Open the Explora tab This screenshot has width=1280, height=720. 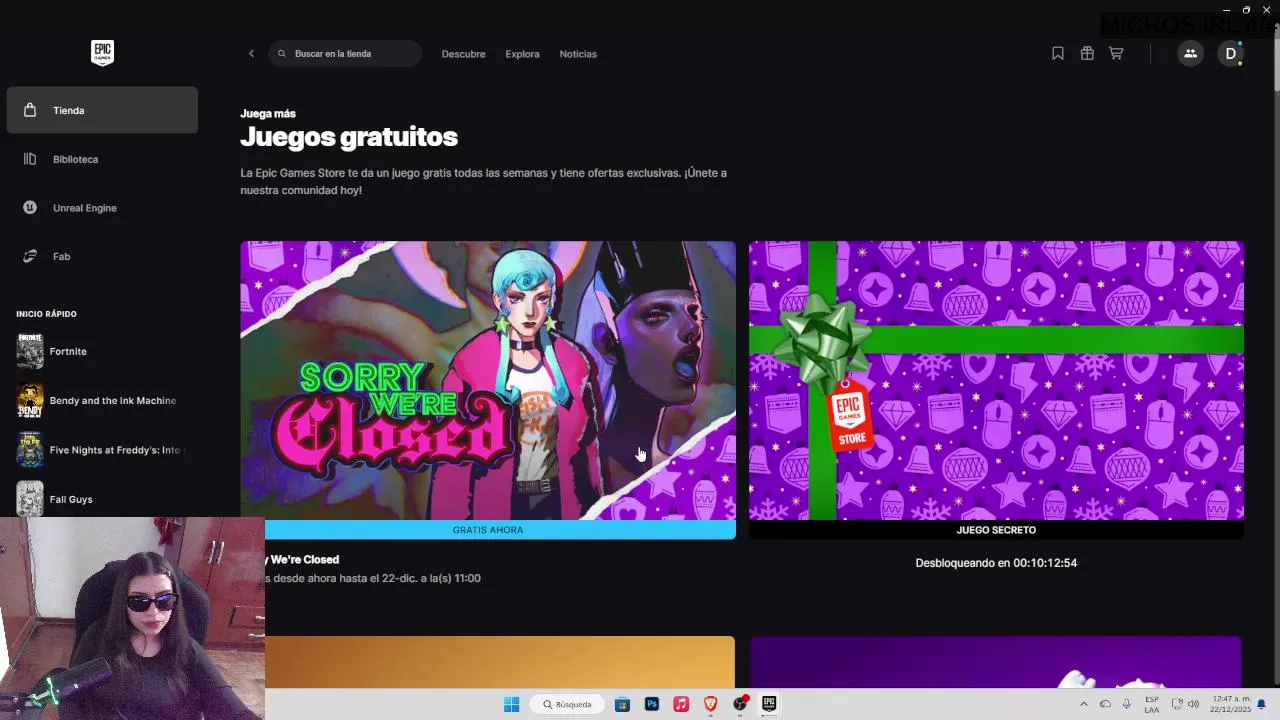522,54
